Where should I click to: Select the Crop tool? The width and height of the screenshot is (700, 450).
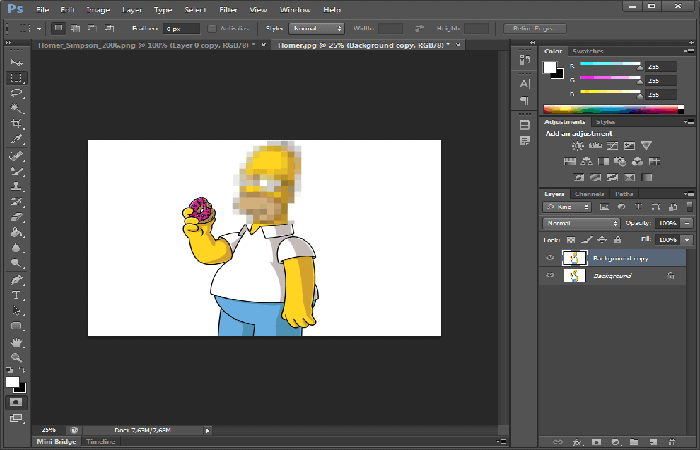click(x=17, y=123)
